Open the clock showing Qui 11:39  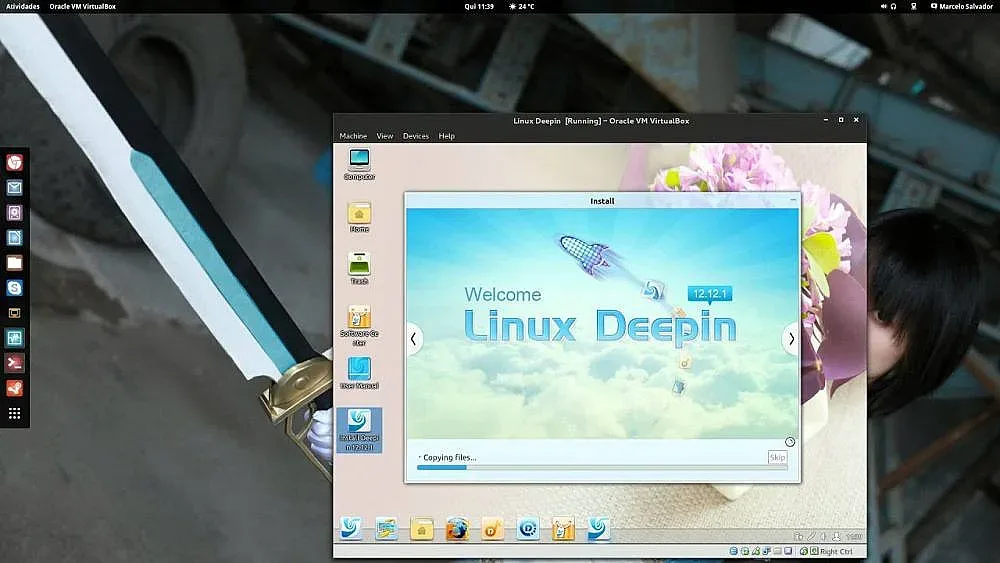[479, 6]
